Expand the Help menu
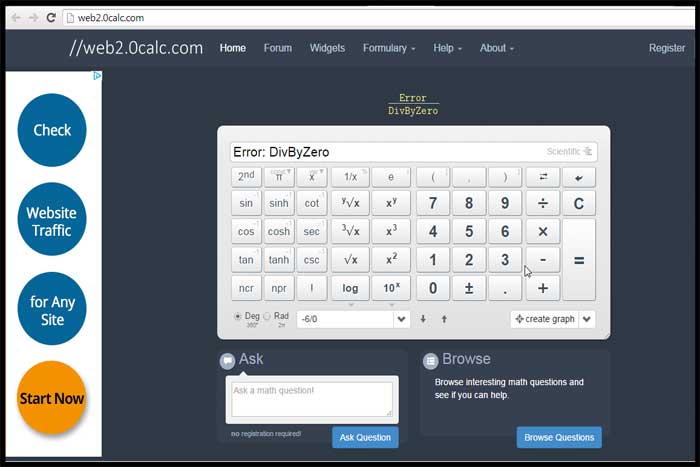Screen dimensions: 700x467 pyautogui.click(x=447, y=48)
